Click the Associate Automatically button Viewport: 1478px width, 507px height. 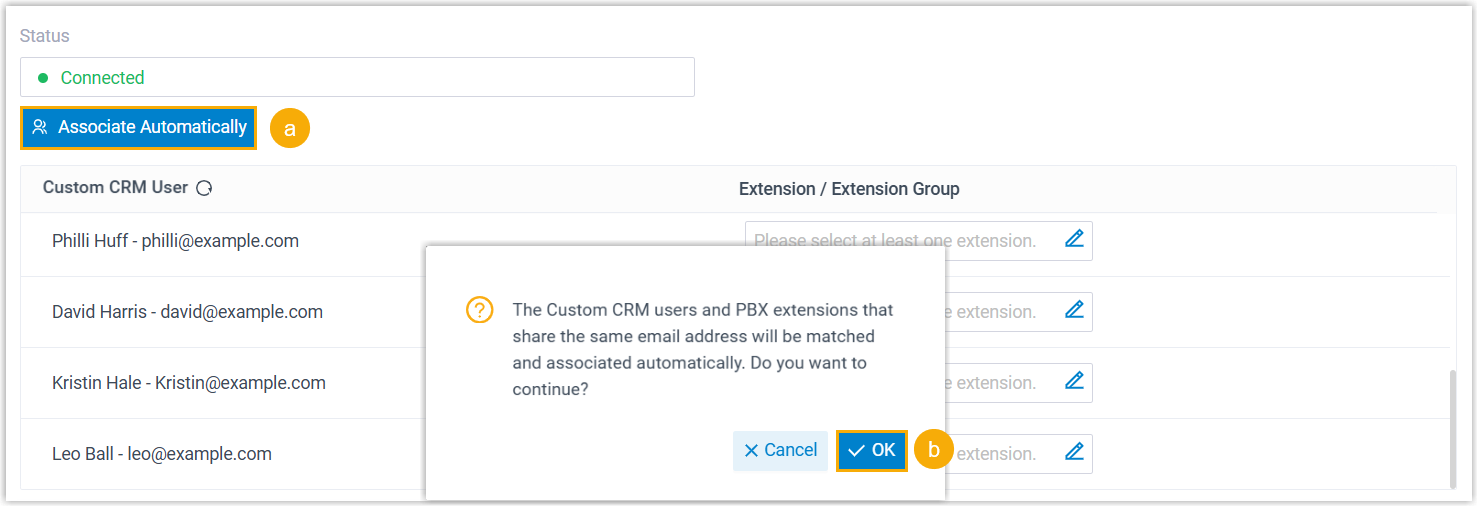tap(139, 128)
